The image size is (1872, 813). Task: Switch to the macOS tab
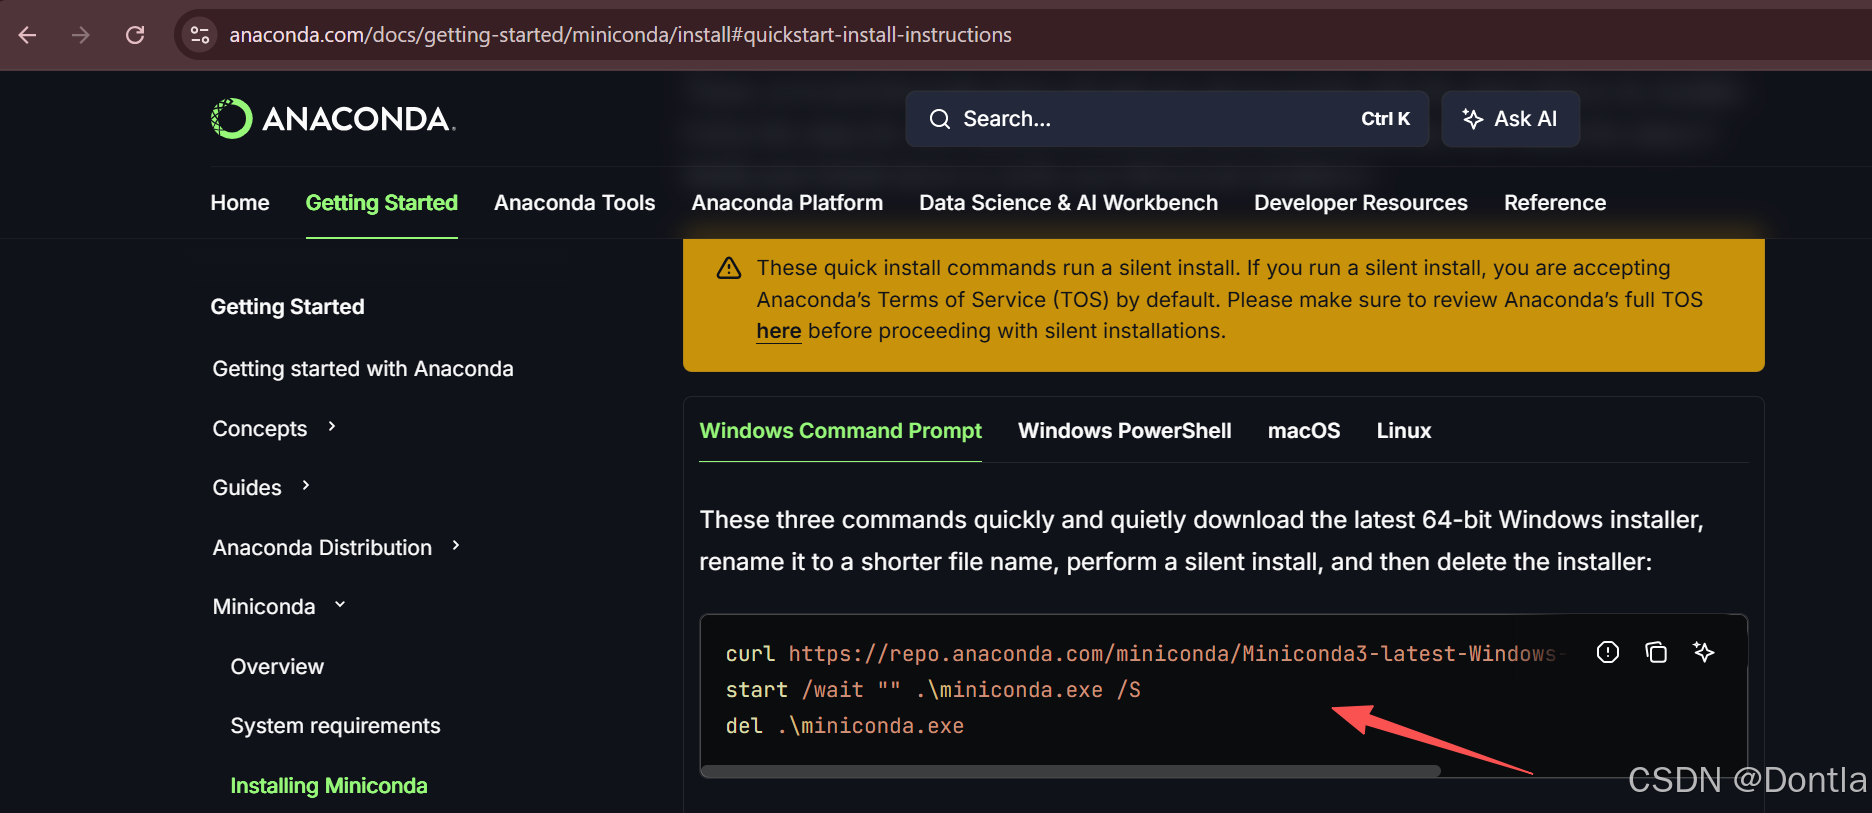(x=1304, y=431)
